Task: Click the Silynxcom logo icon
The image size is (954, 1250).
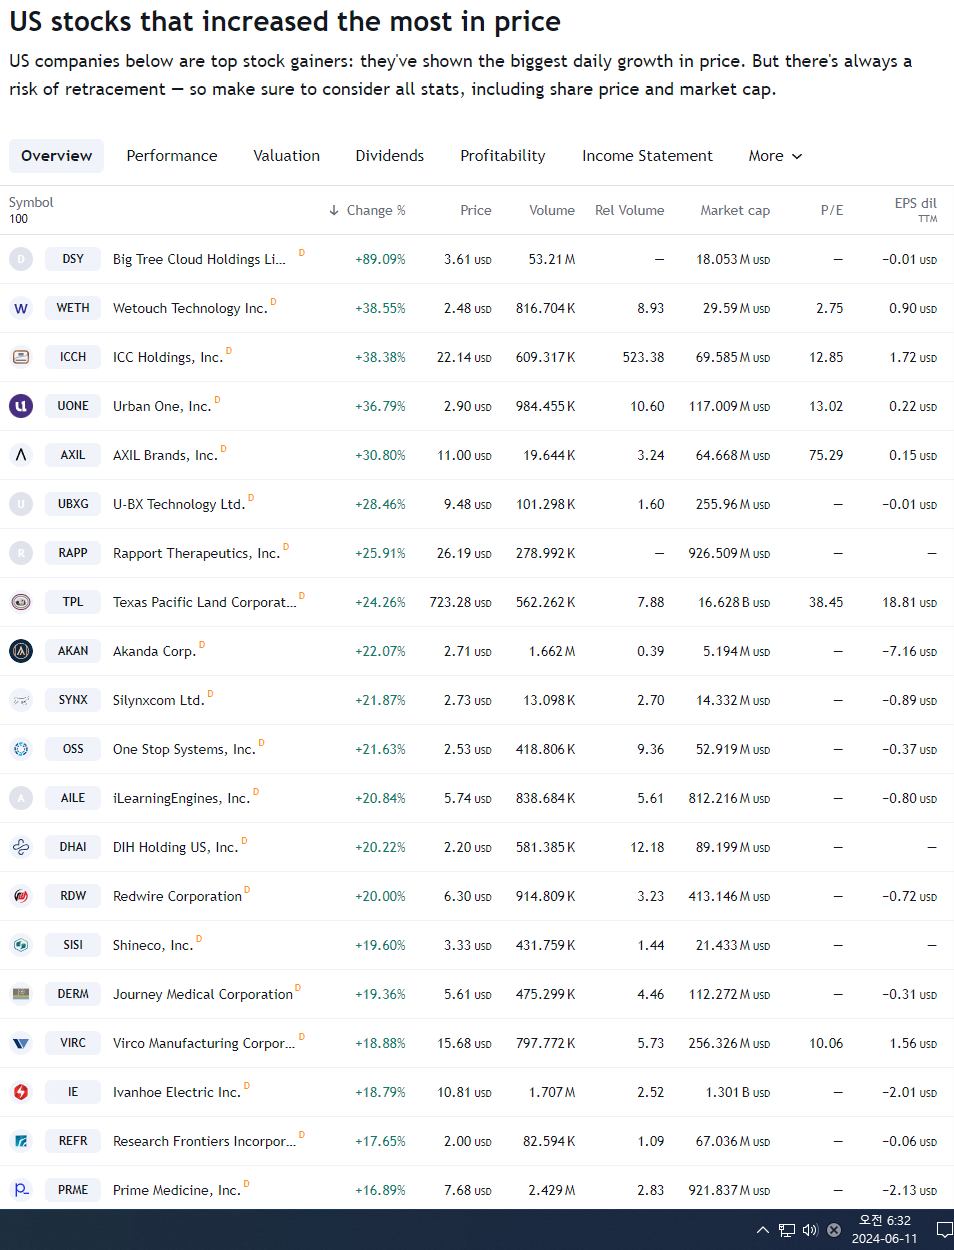Action: pos(21,700)
